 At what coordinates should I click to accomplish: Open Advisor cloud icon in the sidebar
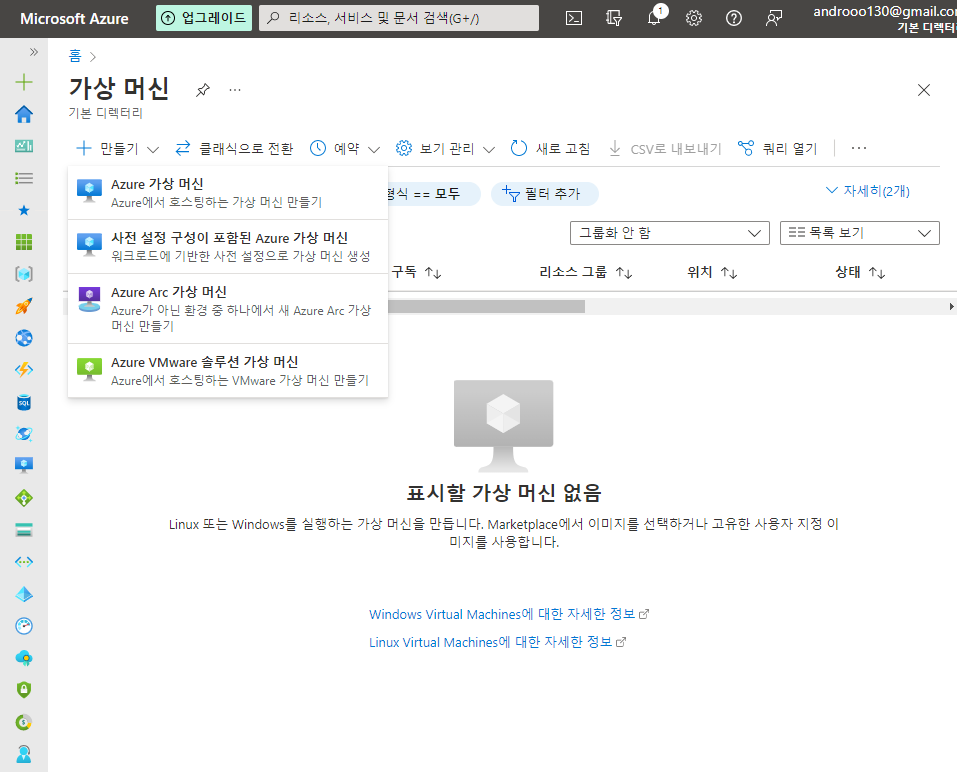24,658
